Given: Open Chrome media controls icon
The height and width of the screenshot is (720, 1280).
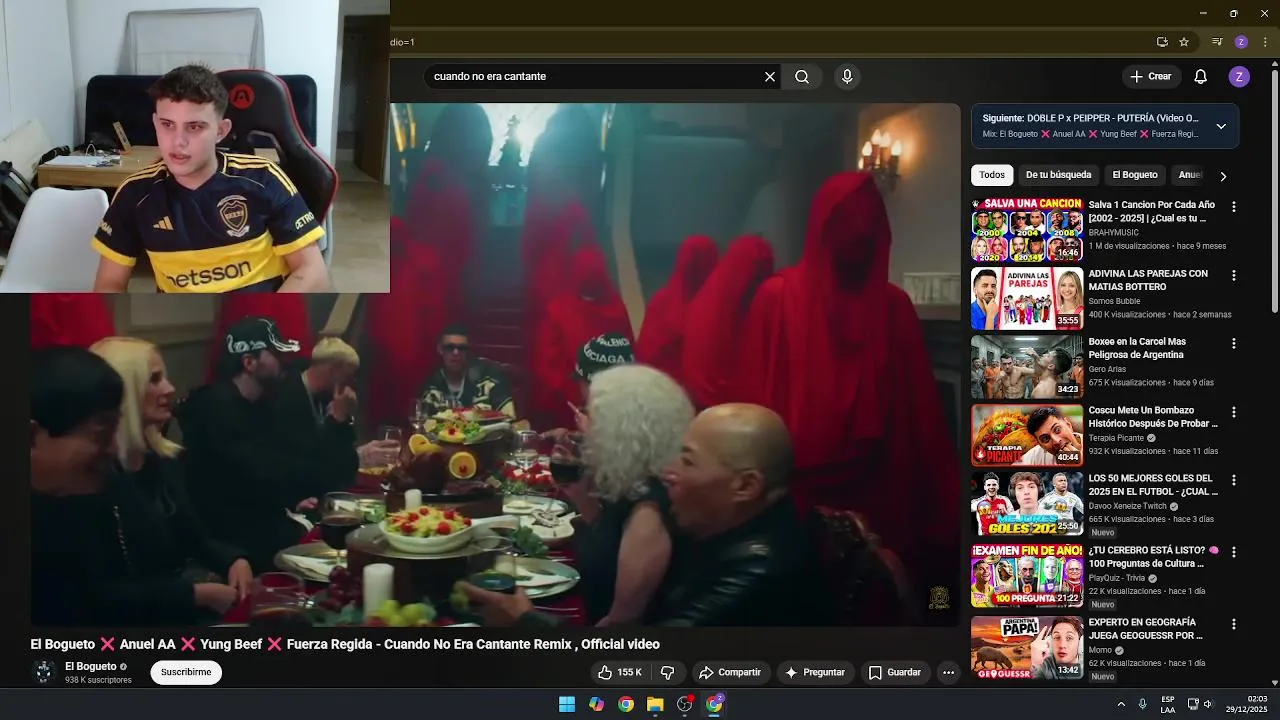Looking at the screenshot, I should pos(1217,42).
